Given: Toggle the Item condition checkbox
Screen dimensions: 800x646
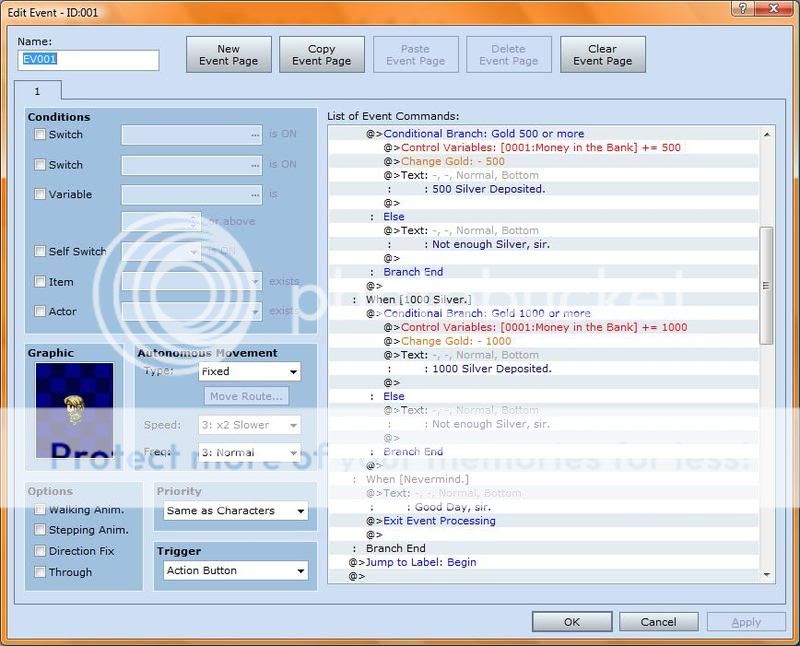Looking at the screenshot, I should pyautogui.click(x=40, y=282).
